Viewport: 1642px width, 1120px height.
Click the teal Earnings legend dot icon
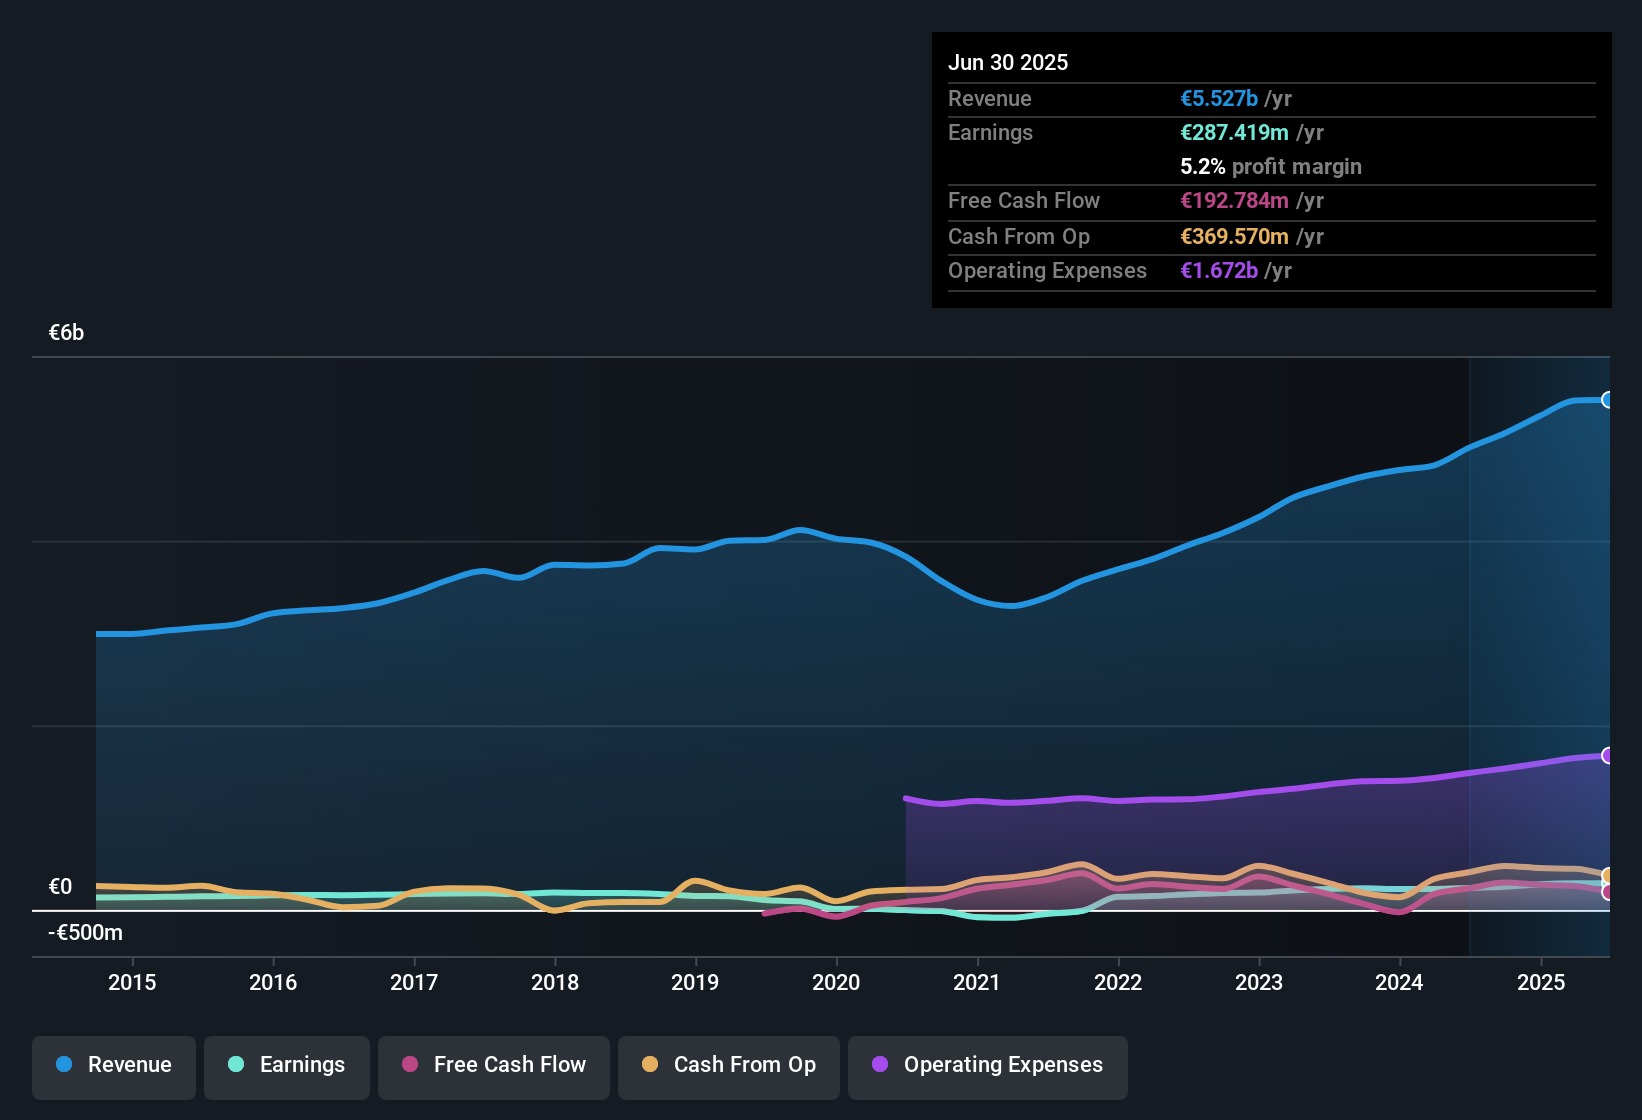point(236,1065)
